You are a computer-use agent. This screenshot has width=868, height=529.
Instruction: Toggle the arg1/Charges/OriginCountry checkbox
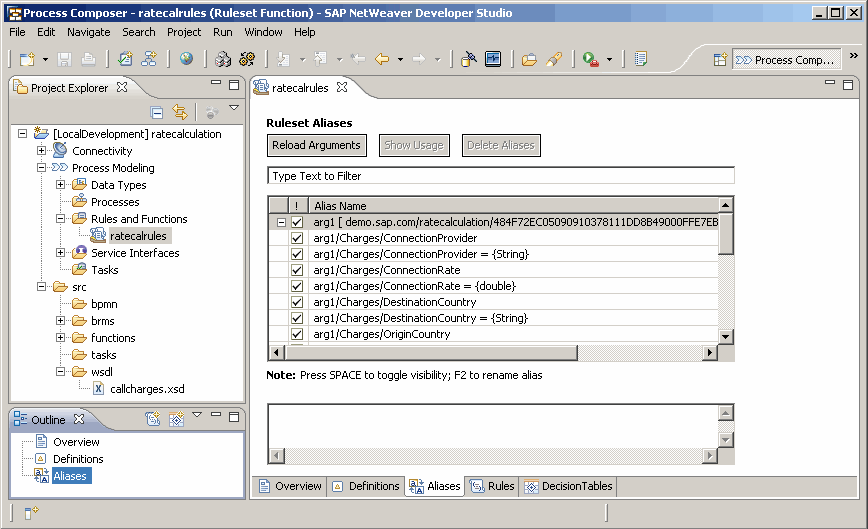296,334
